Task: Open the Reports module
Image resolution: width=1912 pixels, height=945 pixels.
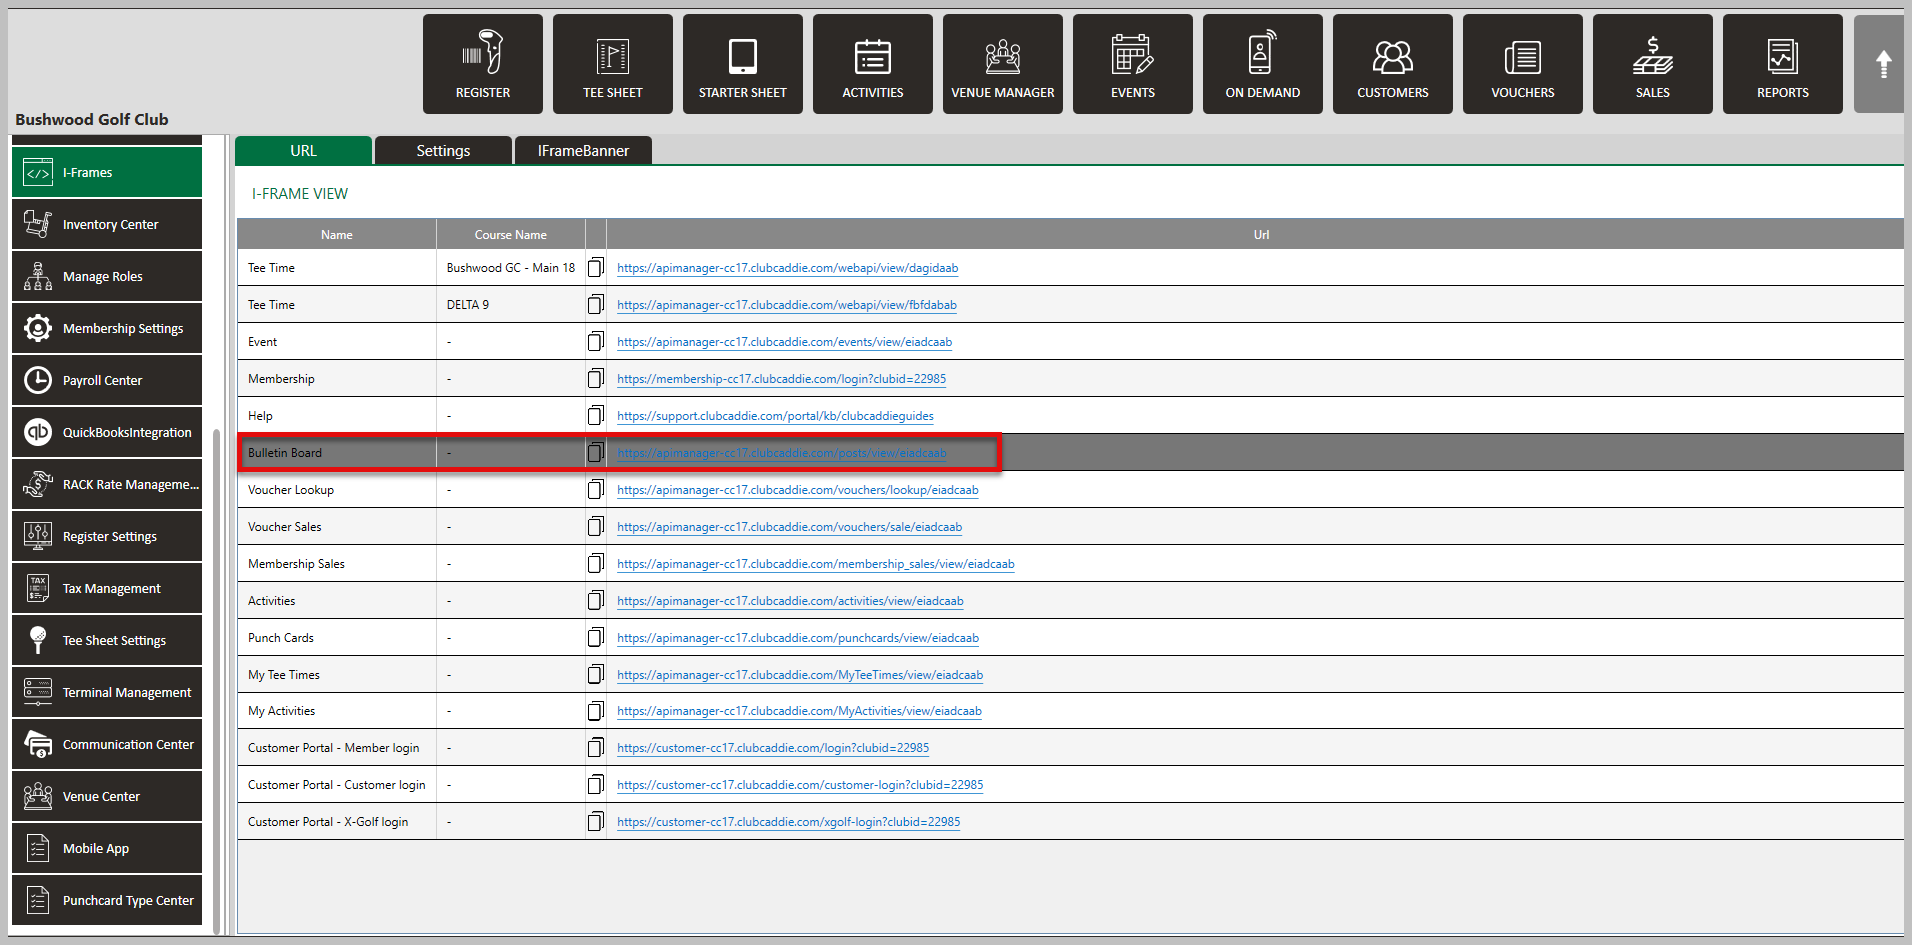Action: coord(1783,64)
